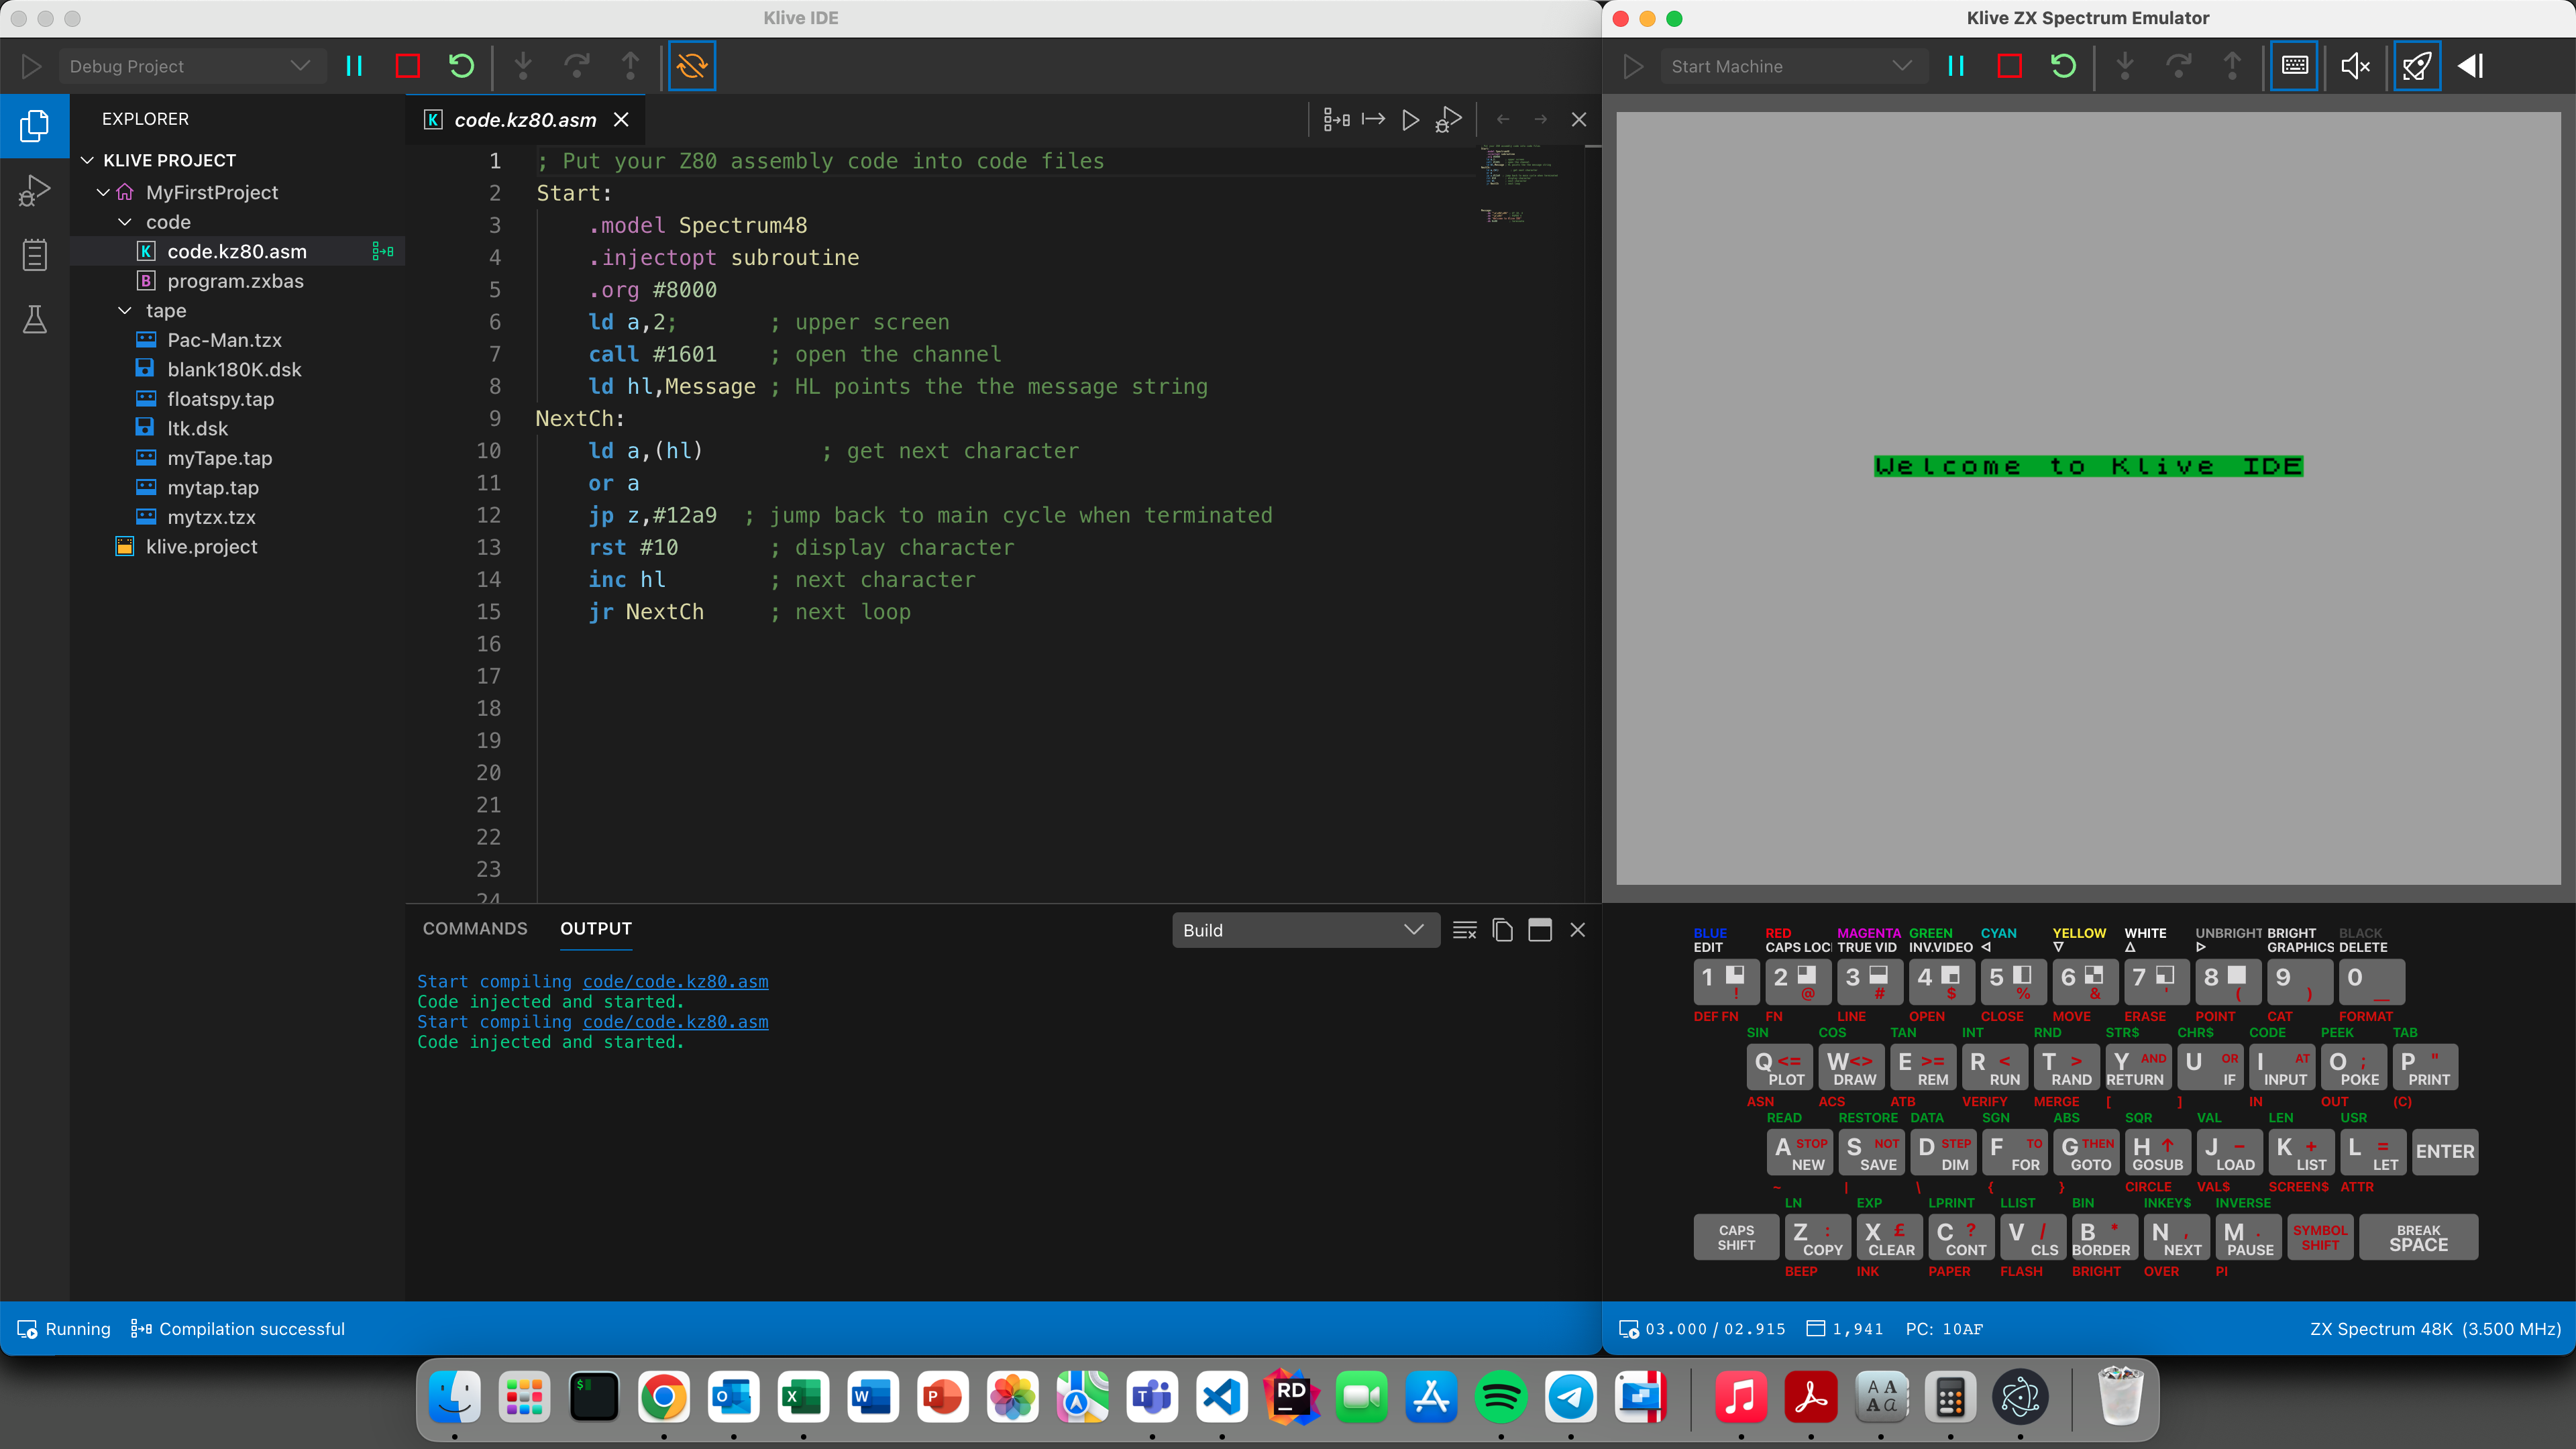This screenshot has width=2576, height=1449.
Task: Select program.zxbas in the explorer
Action: 236,281
